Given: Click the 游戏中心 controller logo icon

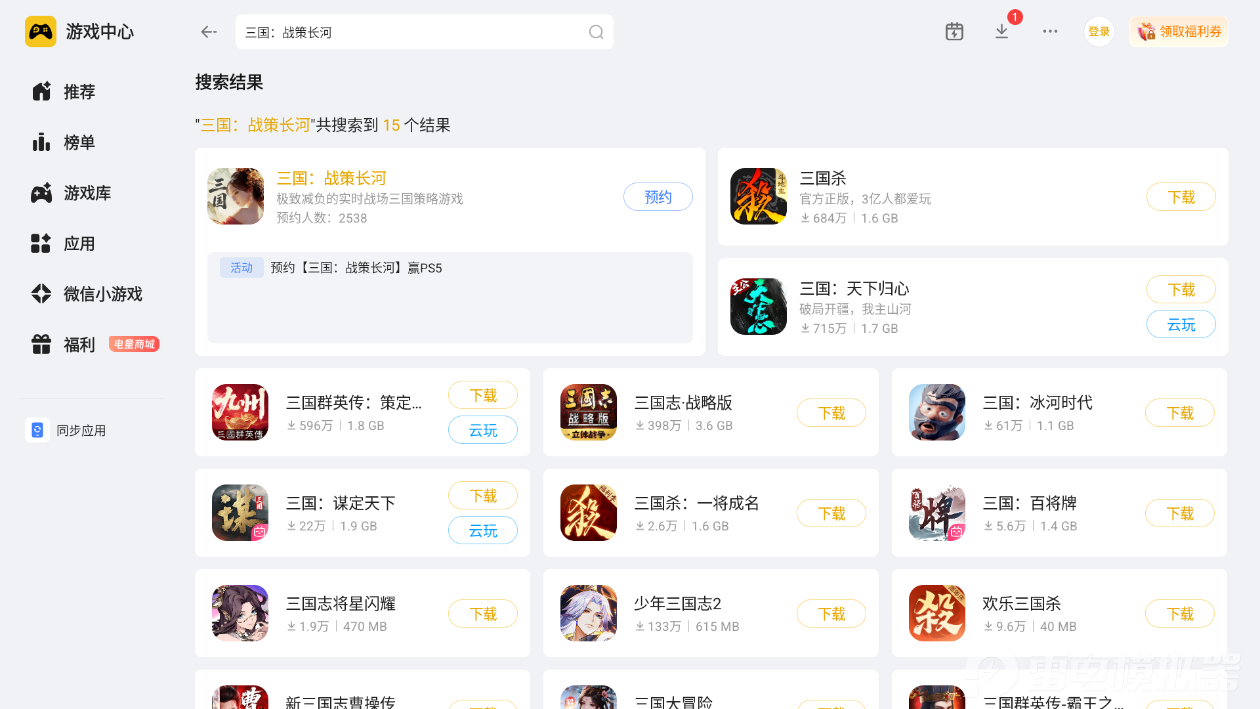Looking at the screenshot, I should pyautogui.click(x=41, y=32).
